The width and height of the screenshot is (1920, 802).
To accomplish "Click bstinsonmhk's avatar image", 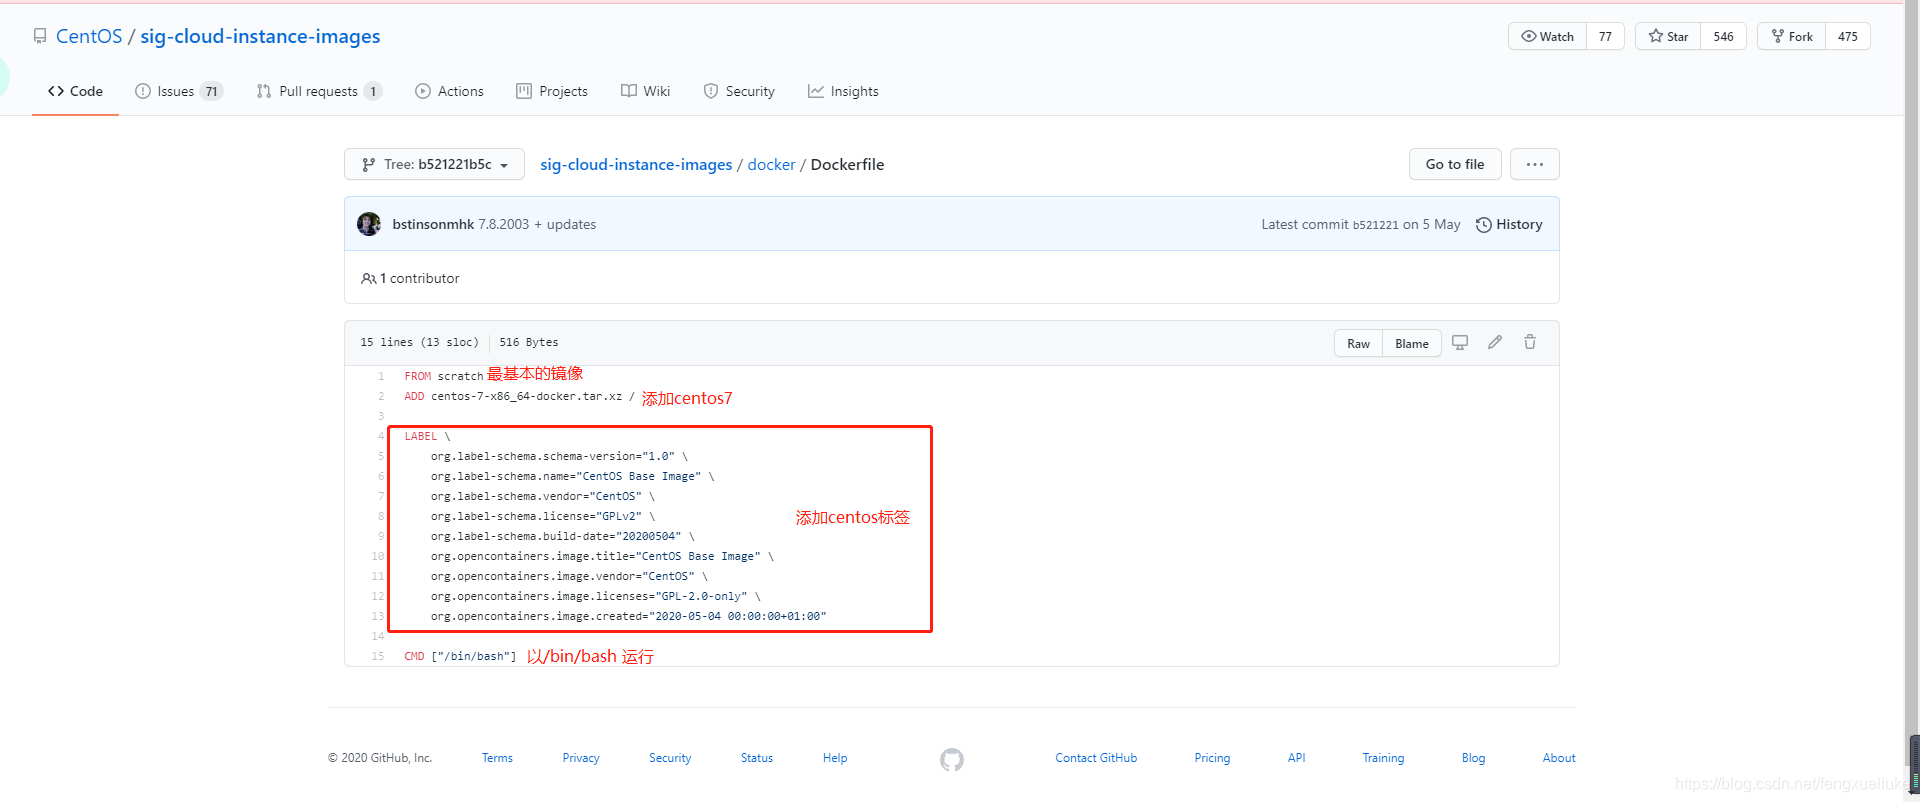I will 369,224.
